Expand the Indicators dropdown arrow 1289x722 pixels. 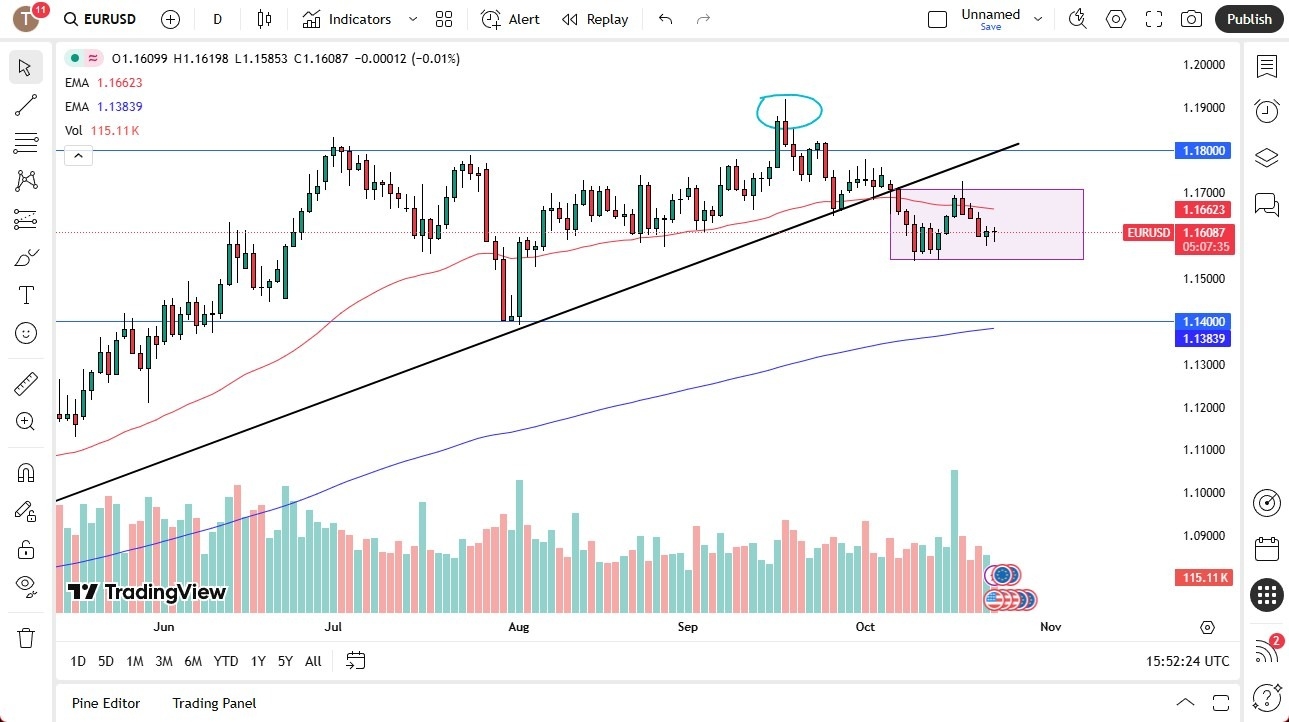(x=410, y=19)
